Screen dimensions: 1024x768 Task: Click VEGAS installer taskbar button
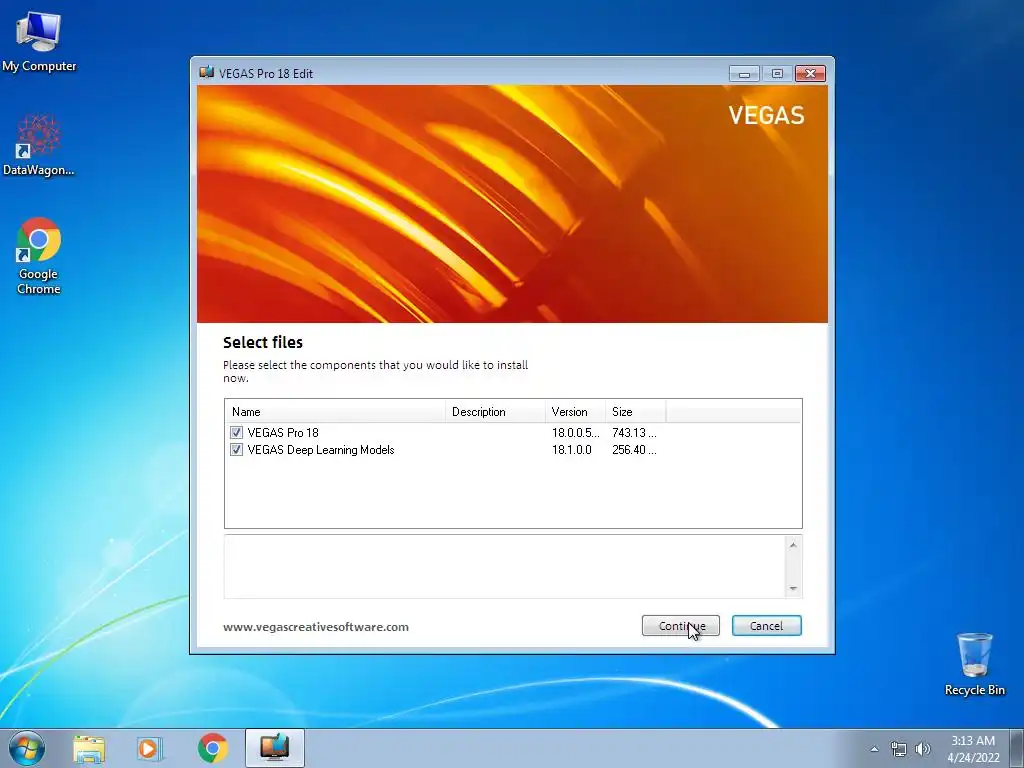click(275, 748)
